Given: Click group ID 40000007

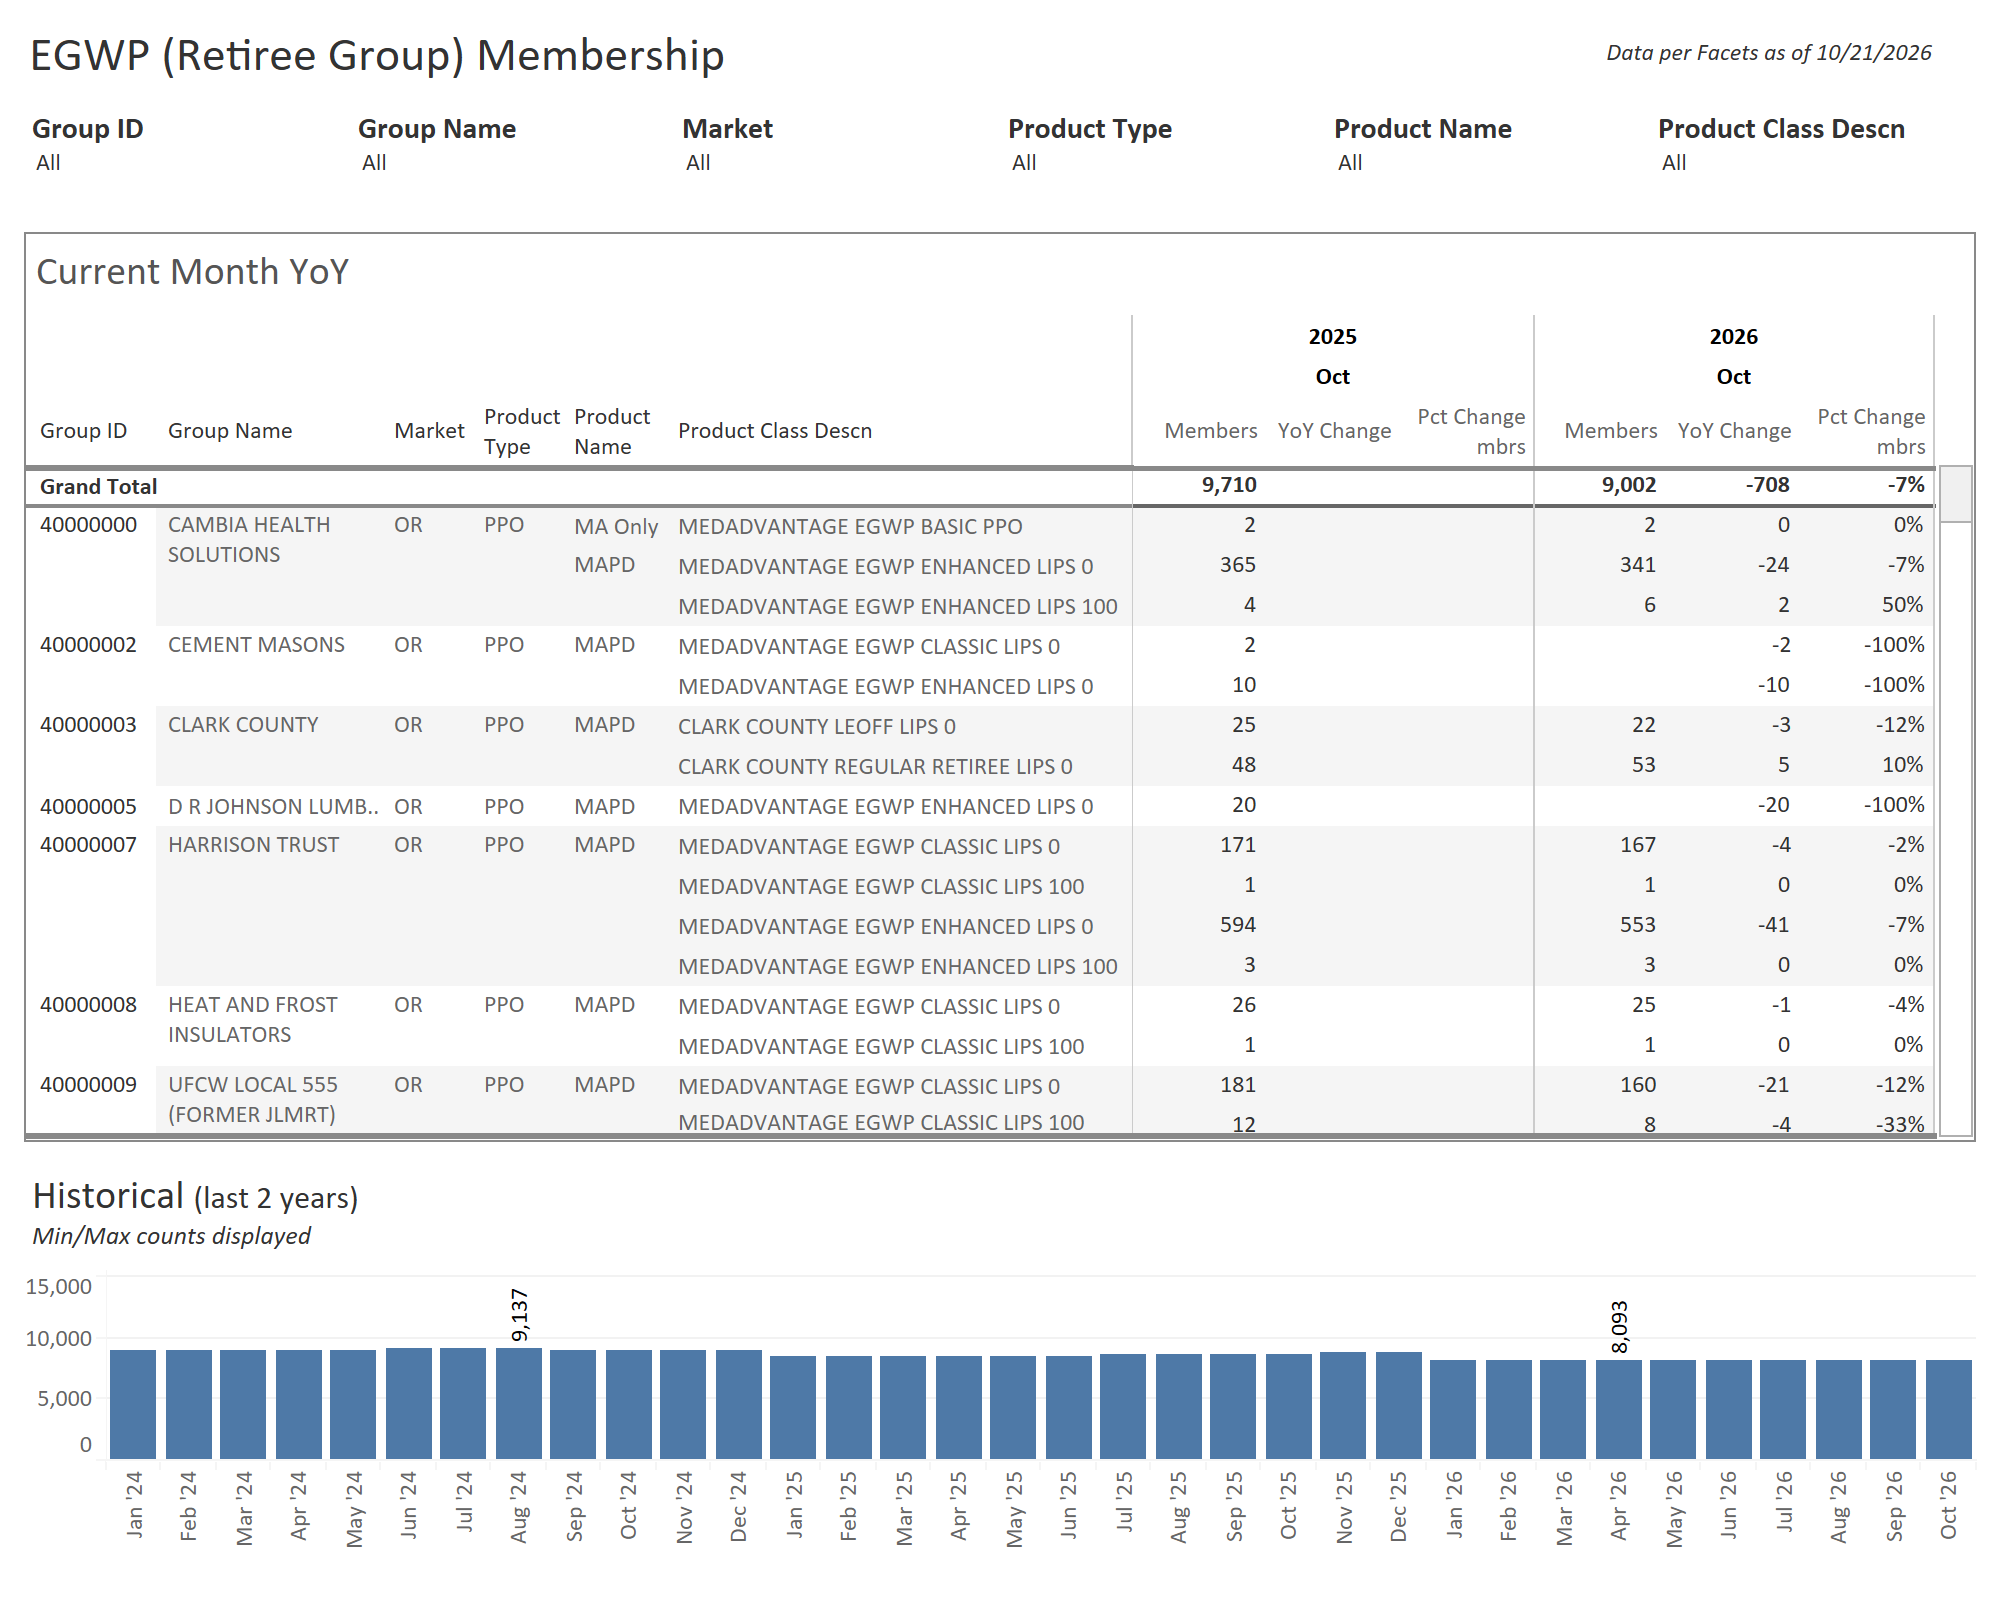Looking at the screenshot, I should [88, 845].
